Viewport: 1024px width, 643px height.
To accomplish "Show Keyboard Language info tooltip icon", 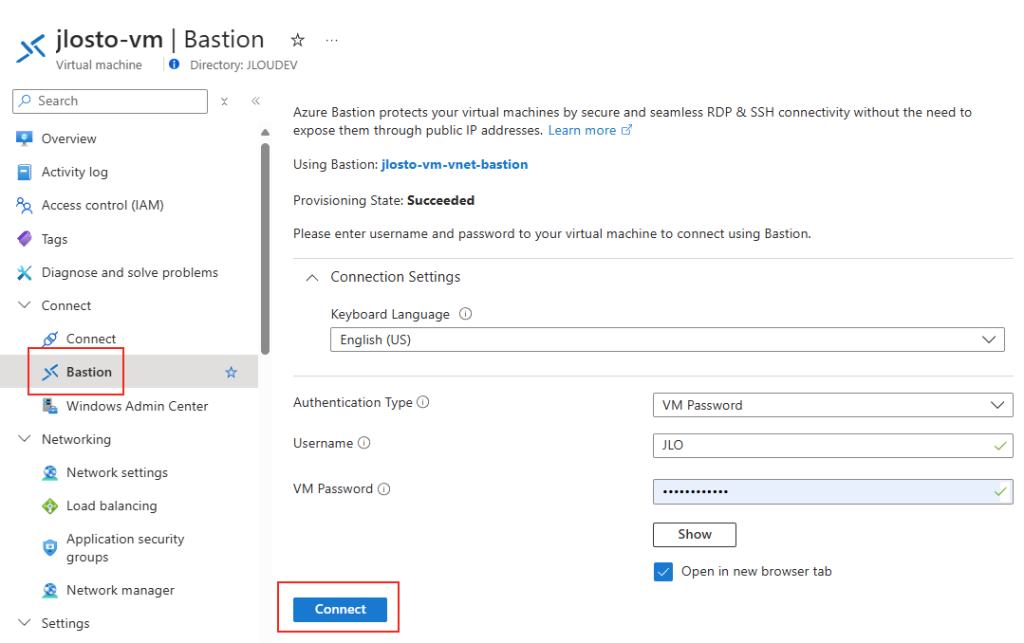I will [465, 314].
